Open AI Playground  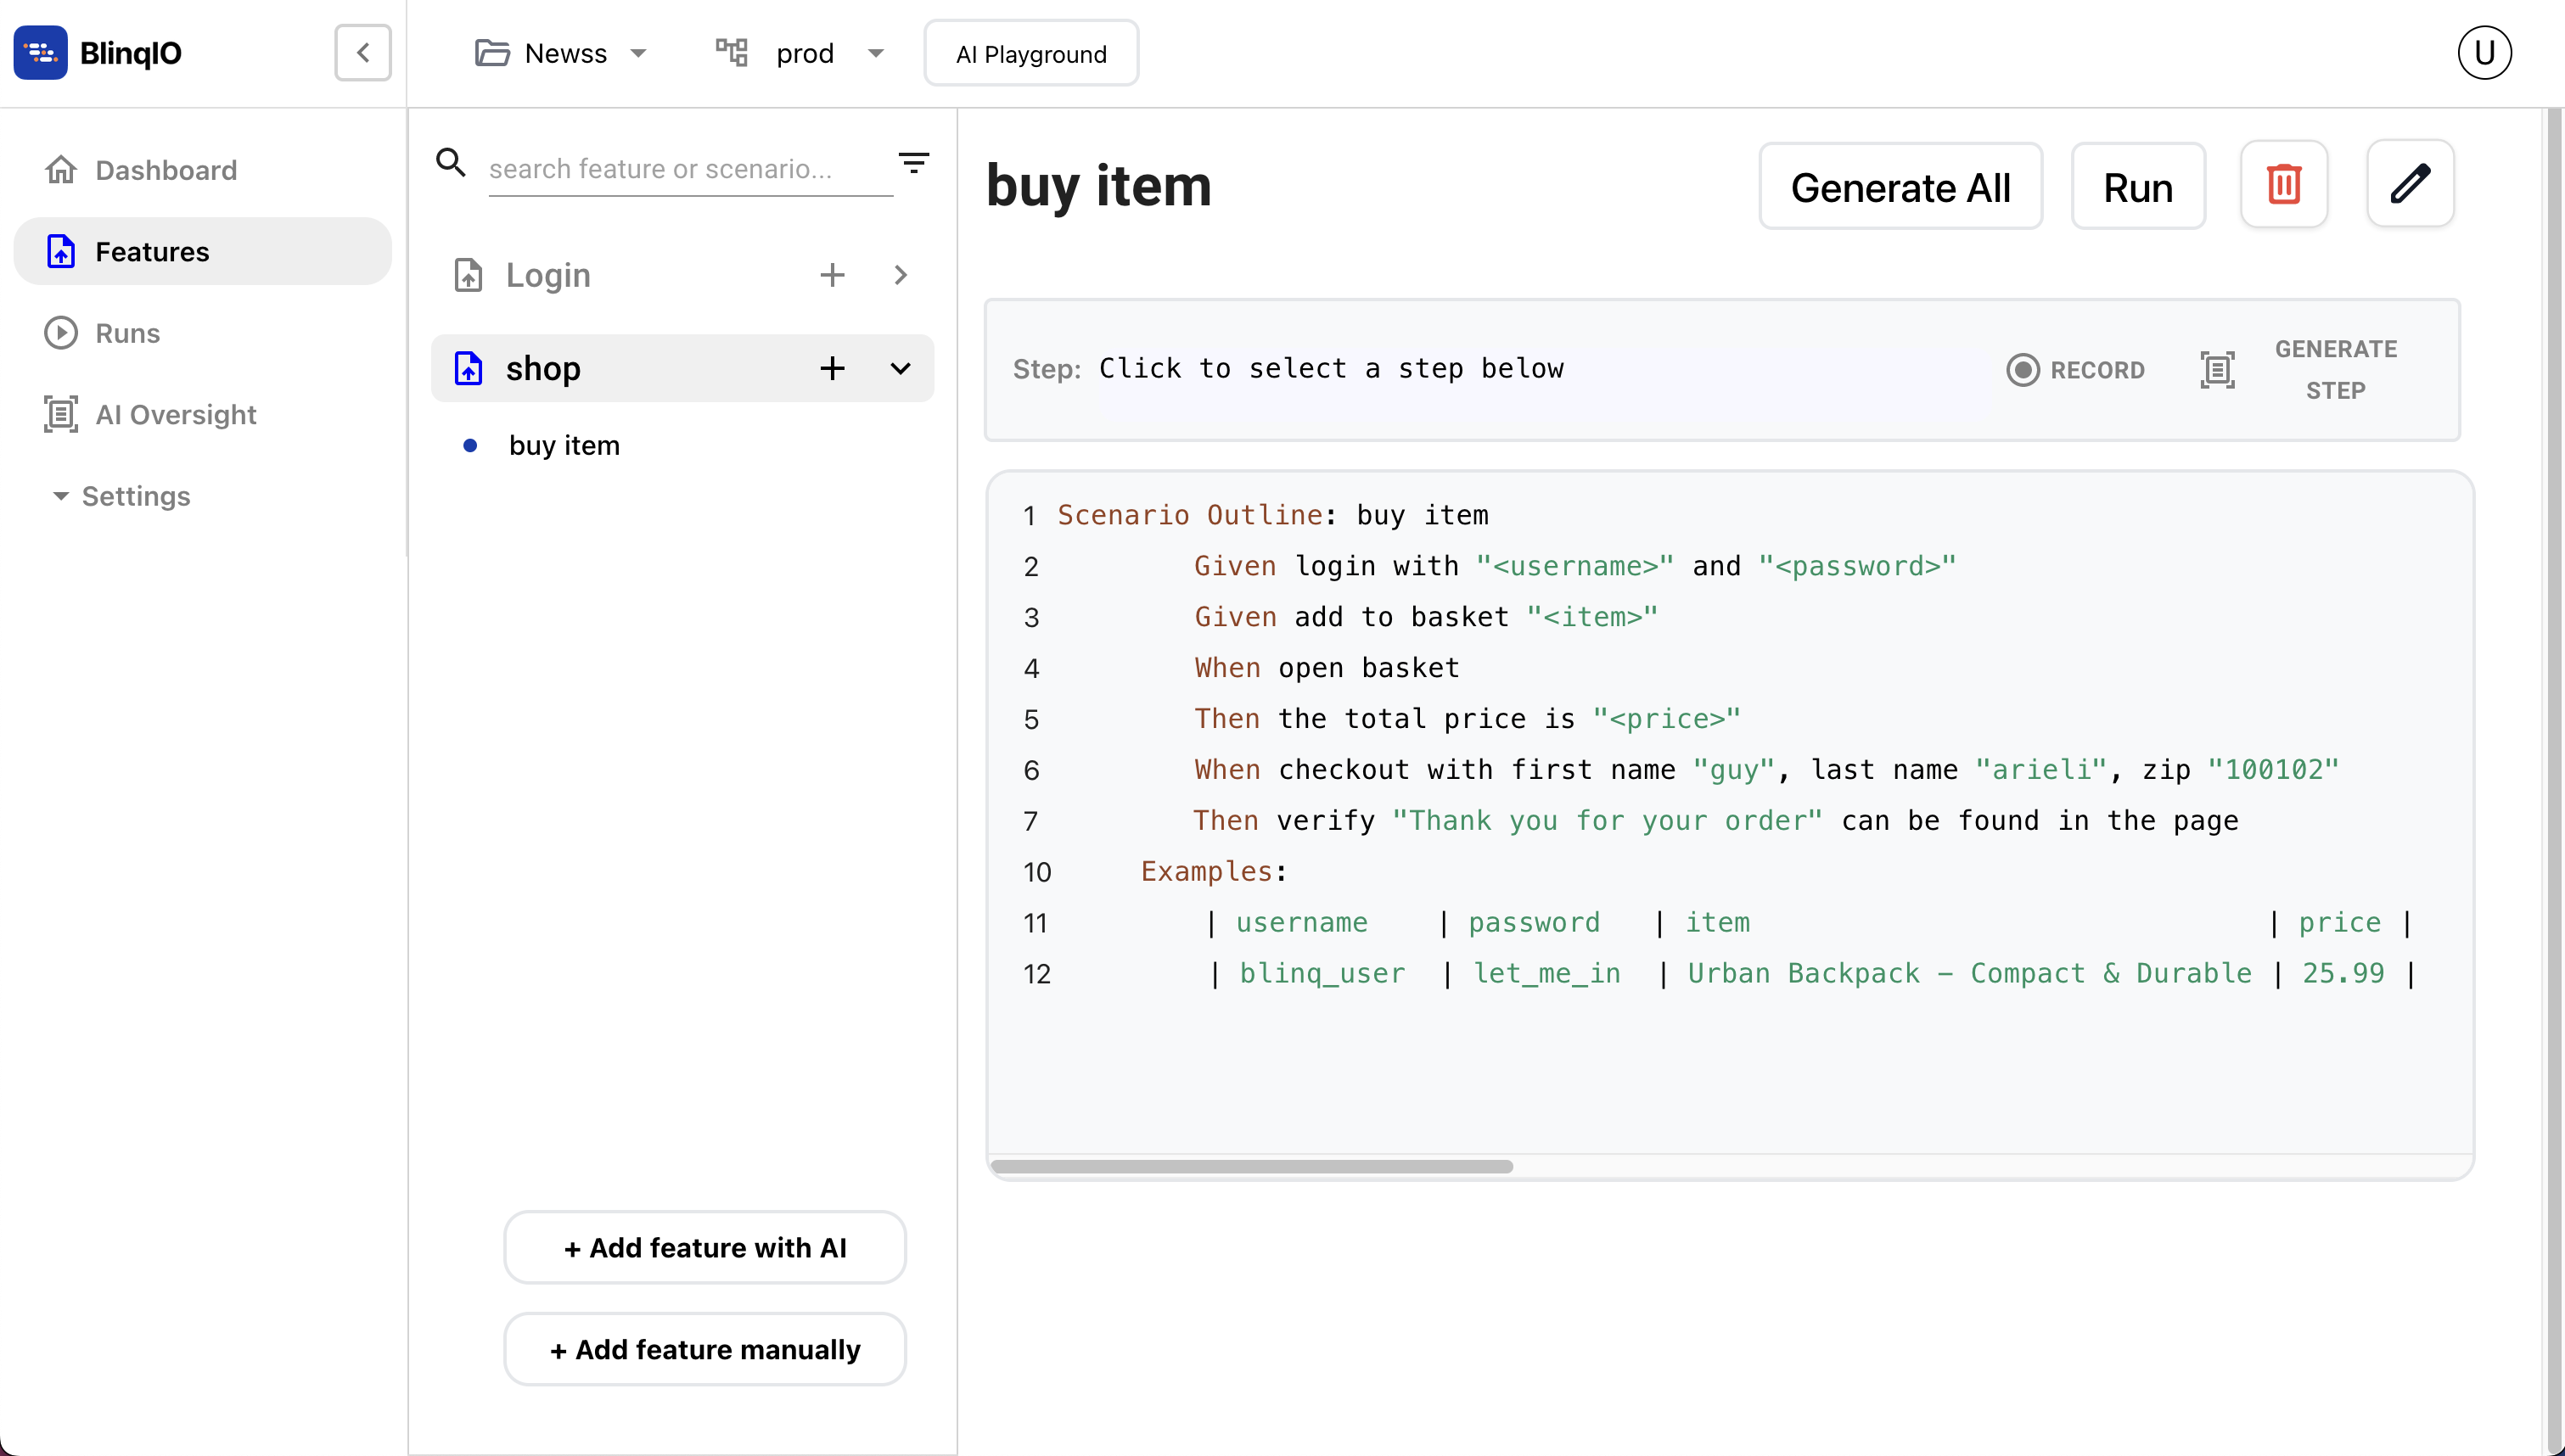click(1031, 53)
